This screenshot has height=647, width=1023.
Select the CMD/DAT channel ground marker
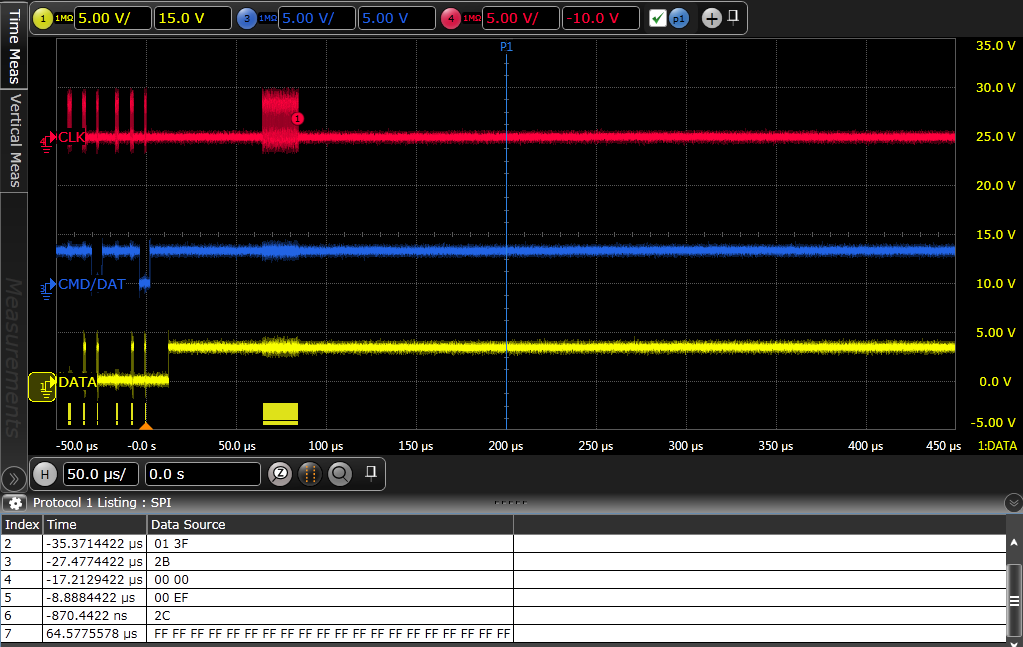(47, 288)
